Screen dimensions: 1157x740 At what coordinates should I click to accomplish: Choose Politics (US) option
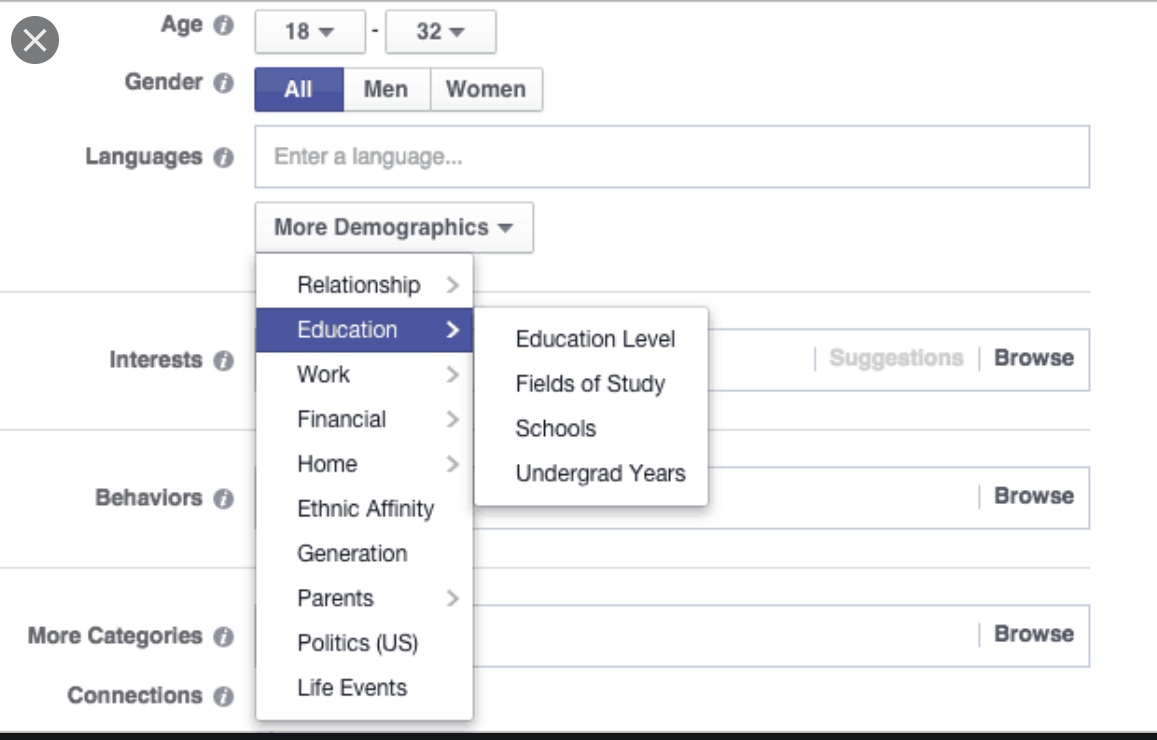365,643
